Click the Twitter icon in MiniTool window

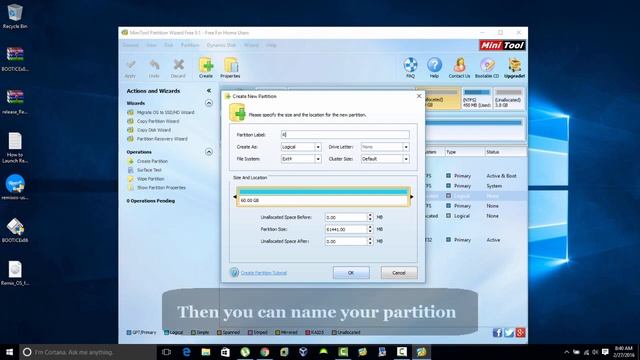pos(509,333)
